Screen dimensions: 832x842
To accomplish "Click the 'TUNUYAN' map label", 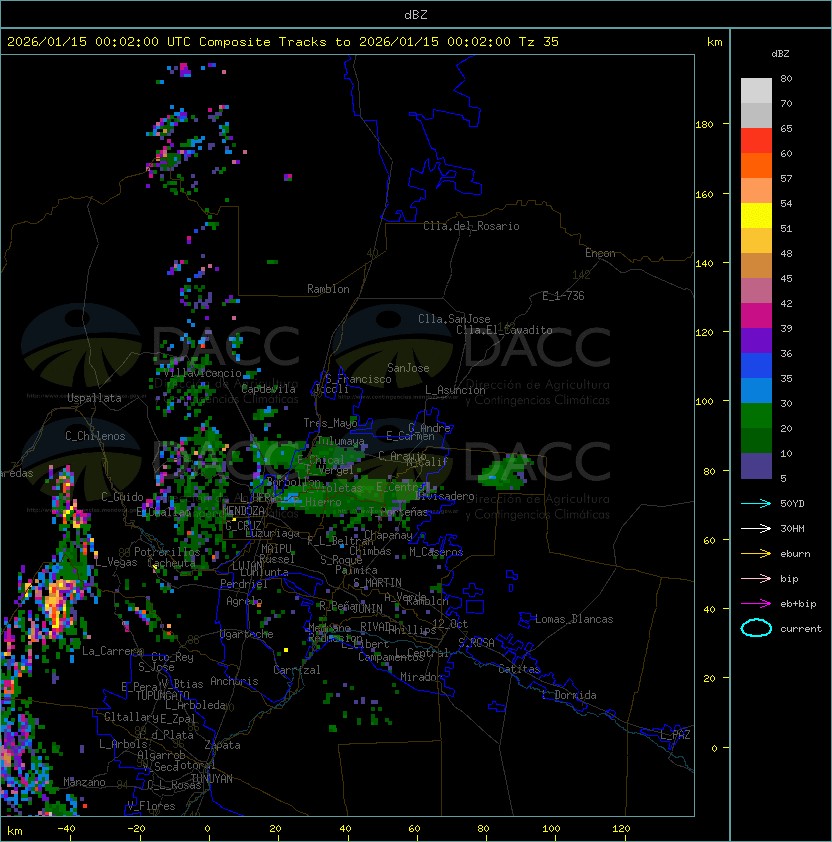I will (212, 779).
